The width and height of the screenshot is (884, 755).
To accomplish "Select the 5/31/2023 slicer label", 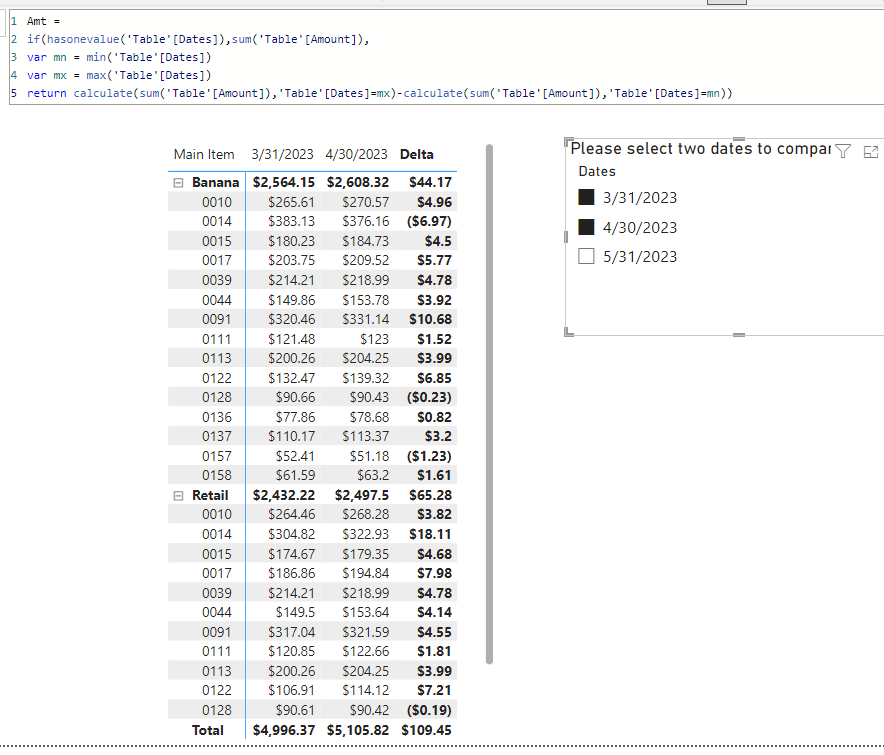I will tap(640, 257).
